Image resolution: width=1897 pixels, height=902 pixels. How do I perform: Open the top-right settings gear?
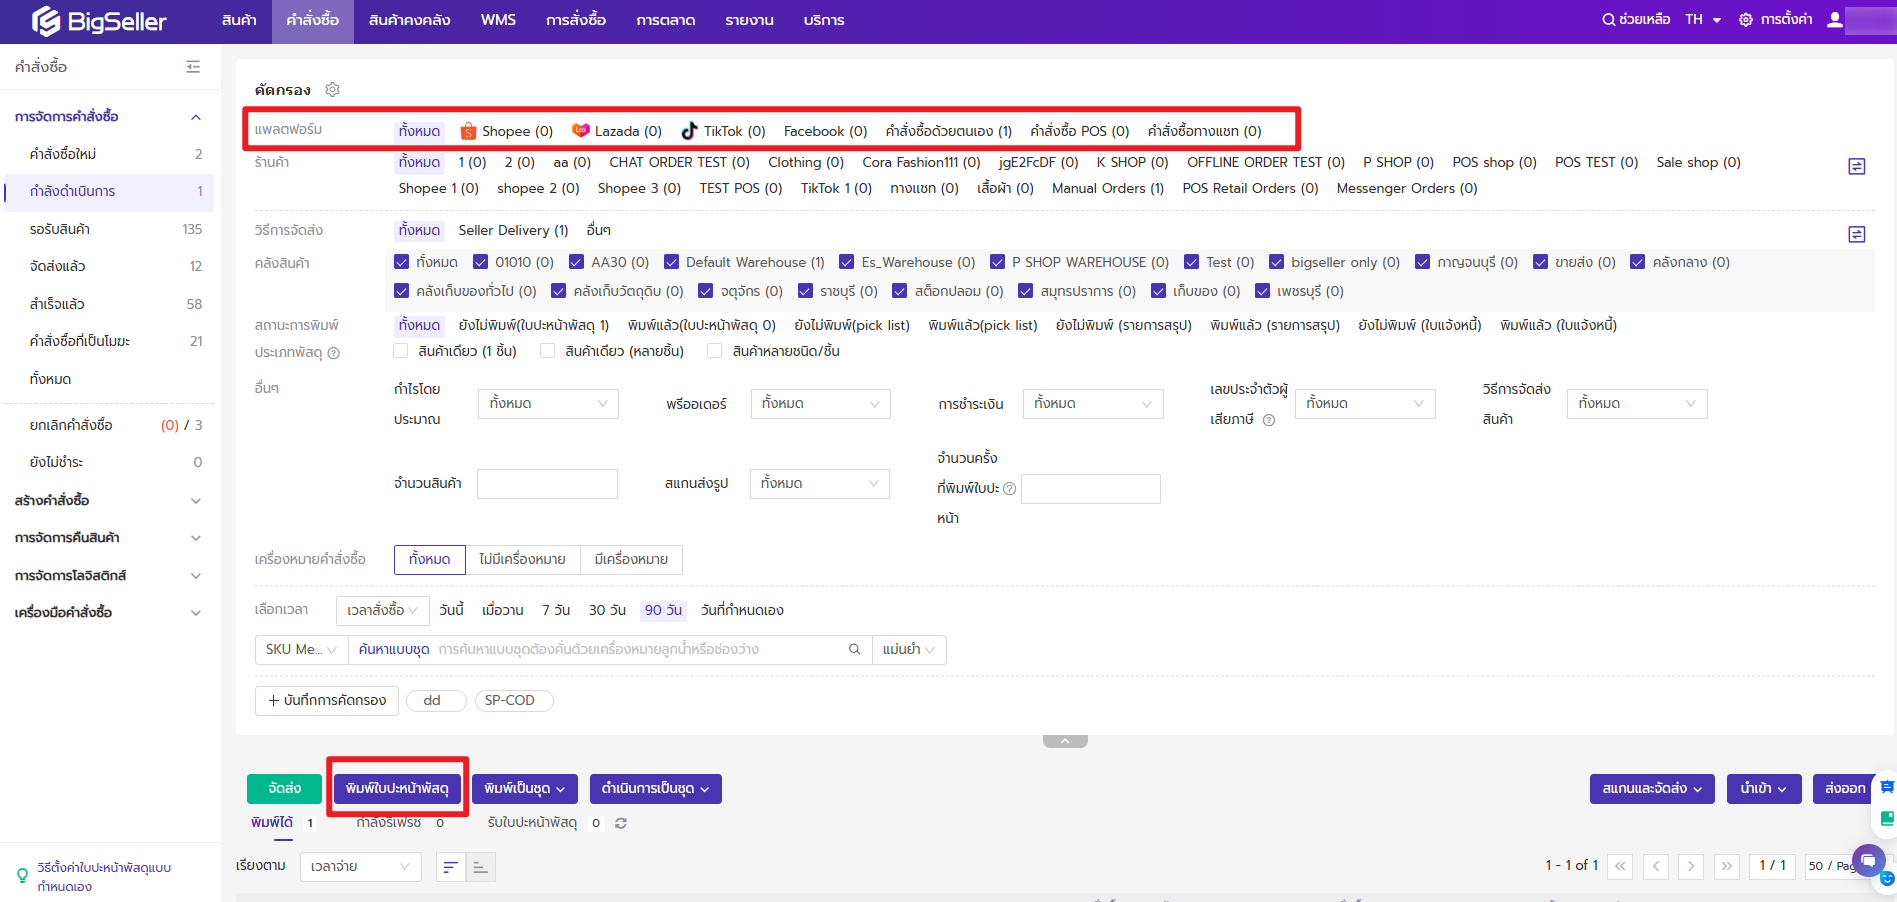(1746, 20)
